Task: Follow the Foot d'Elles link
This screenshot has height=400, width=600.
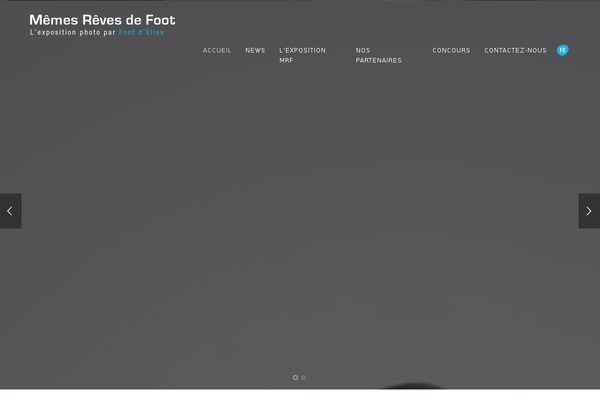Action: (141, 33)
